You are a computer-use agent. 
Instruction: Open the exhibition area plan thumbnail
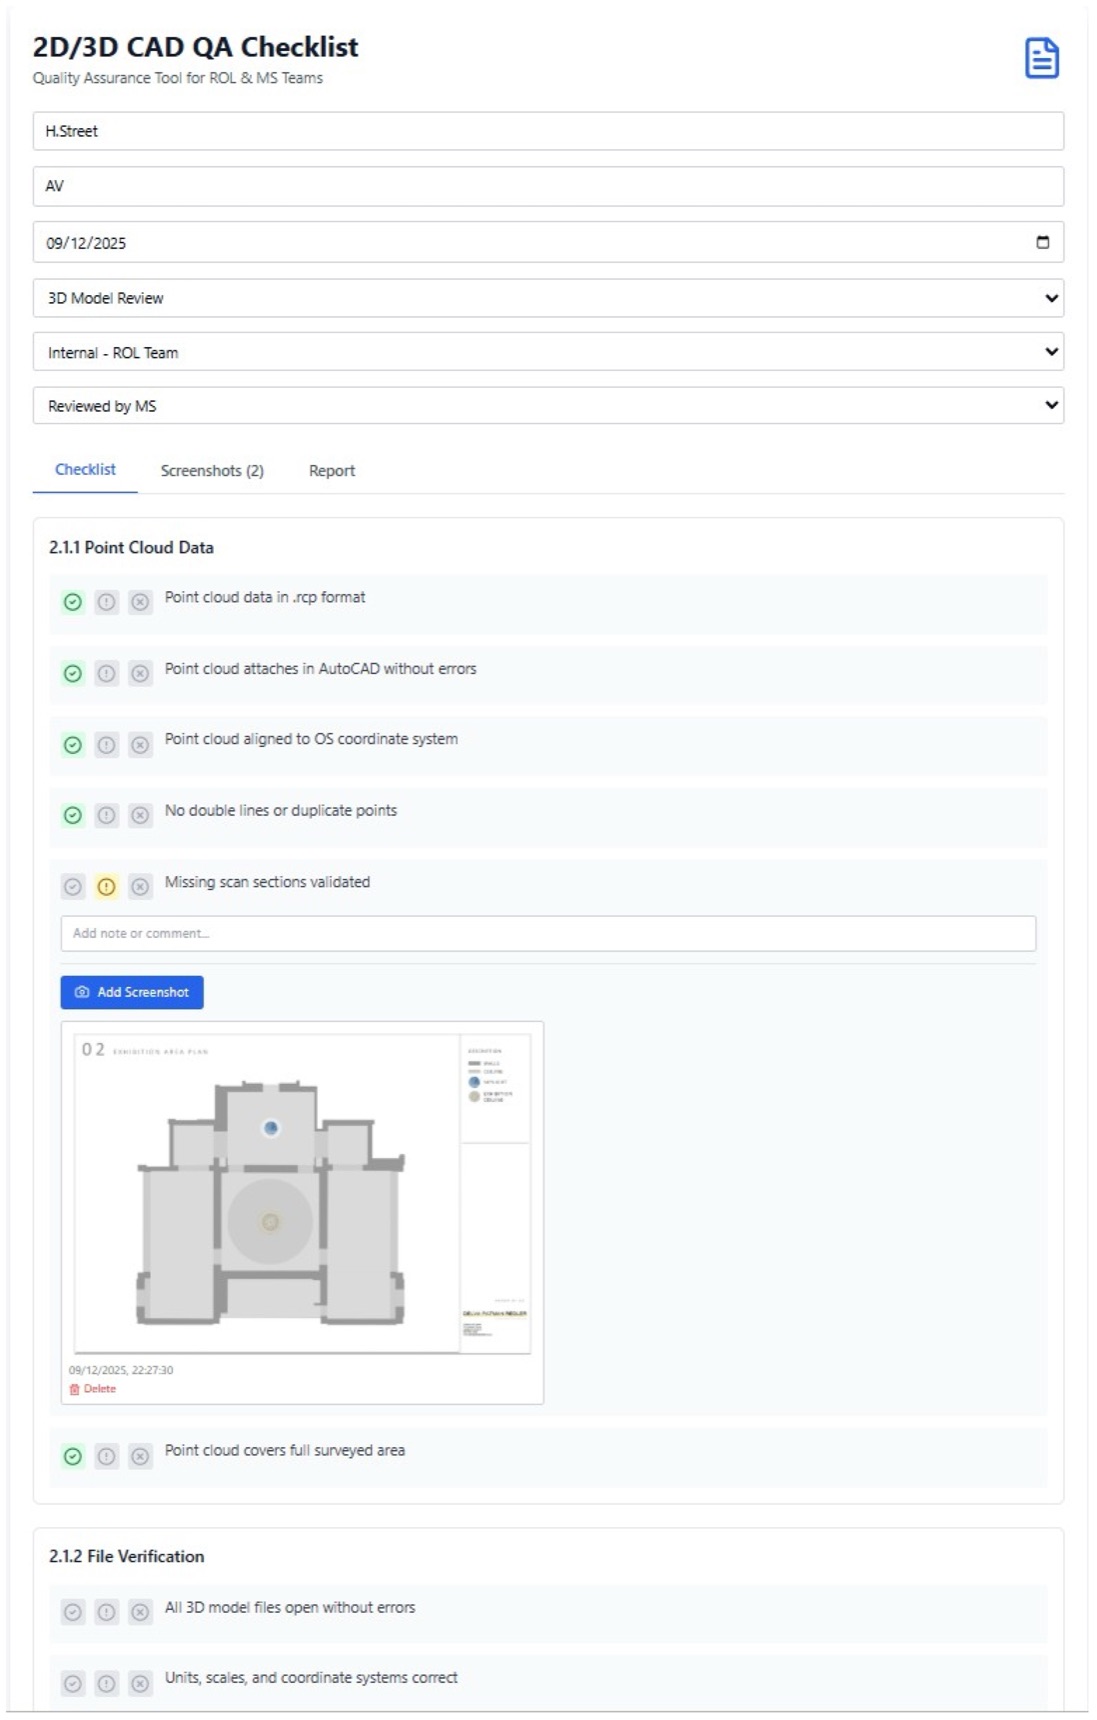[x=302, y=1193]
